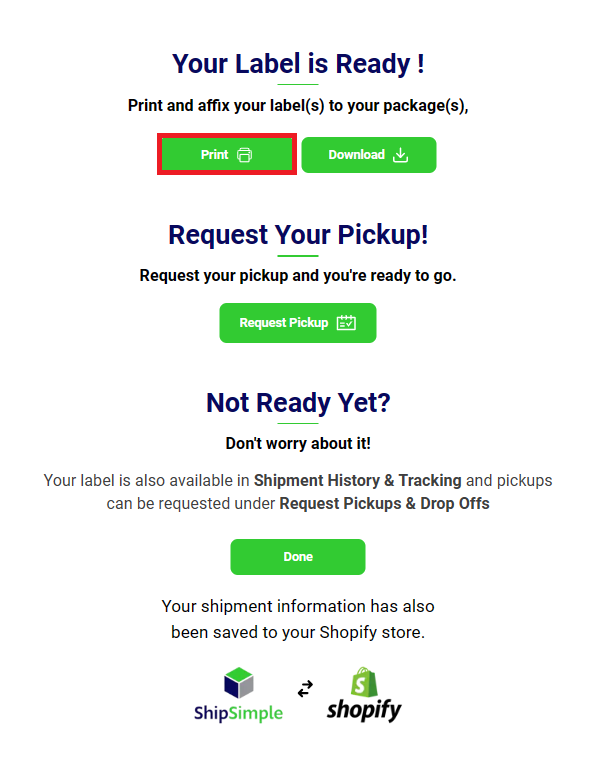Click the ShipSimple cube logo

(239, 682)
